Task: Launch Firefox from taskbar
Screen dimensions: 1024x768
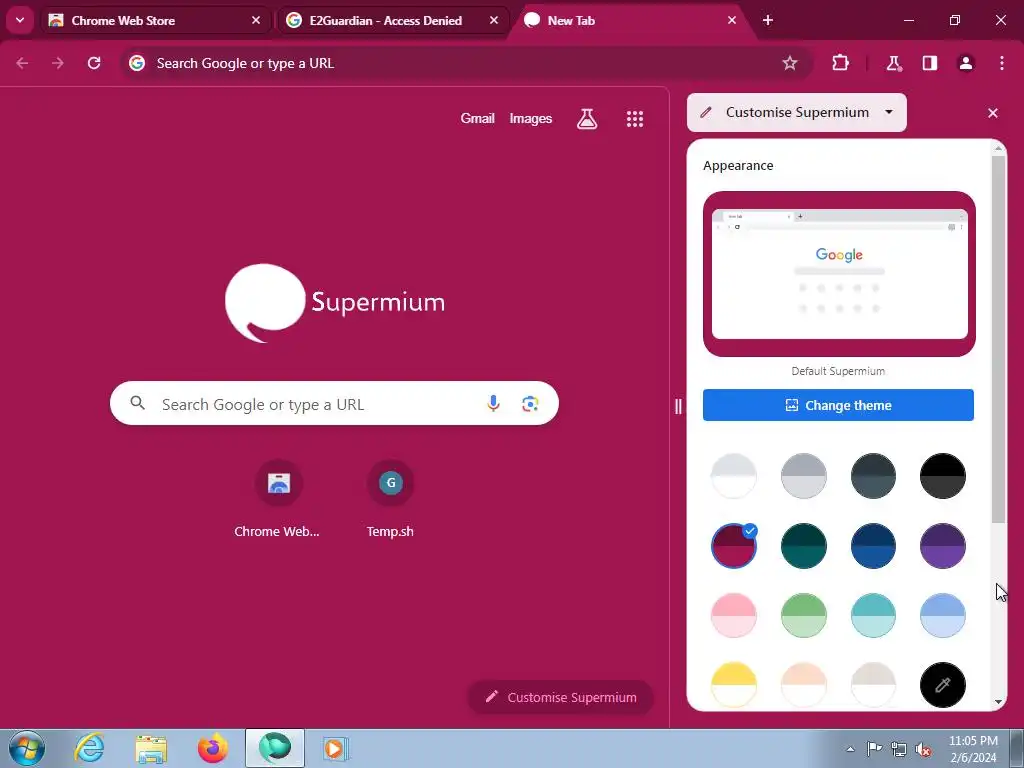Action: (213, 748)
